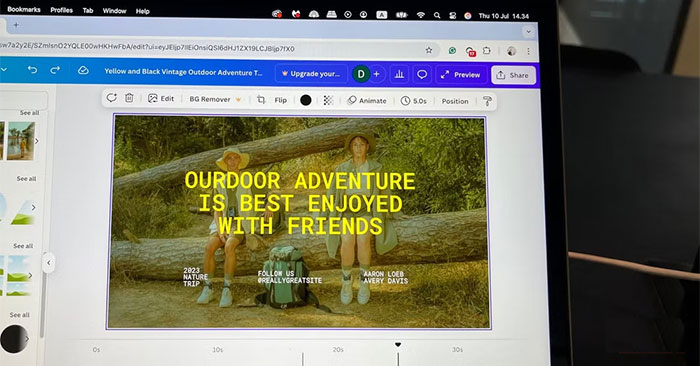Jump to 10s on the timeline ruler
The height and width of the screenshot is (366, 700).
click(x=217, y=349)
